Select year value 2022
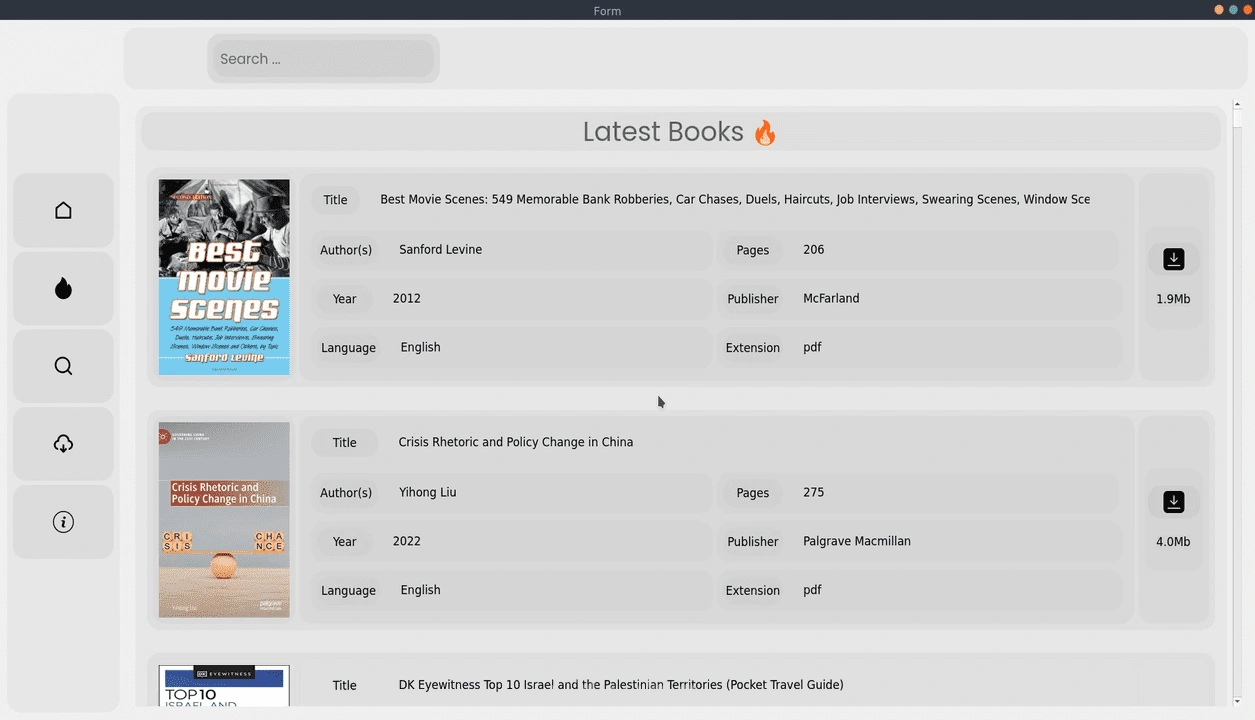Image resolution: width=1255 pixels, height=720 pixels. pos(407,541)
